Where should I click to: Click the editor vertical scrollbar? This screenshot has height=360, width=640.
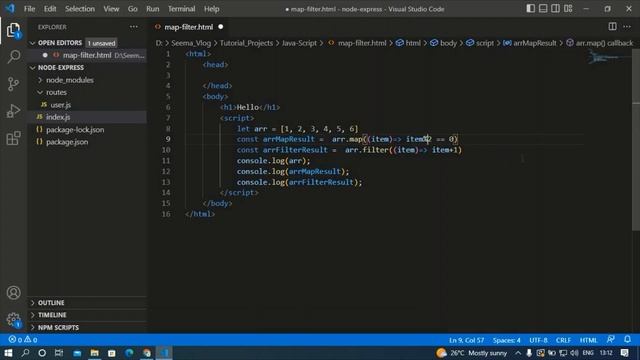point(636,139)
